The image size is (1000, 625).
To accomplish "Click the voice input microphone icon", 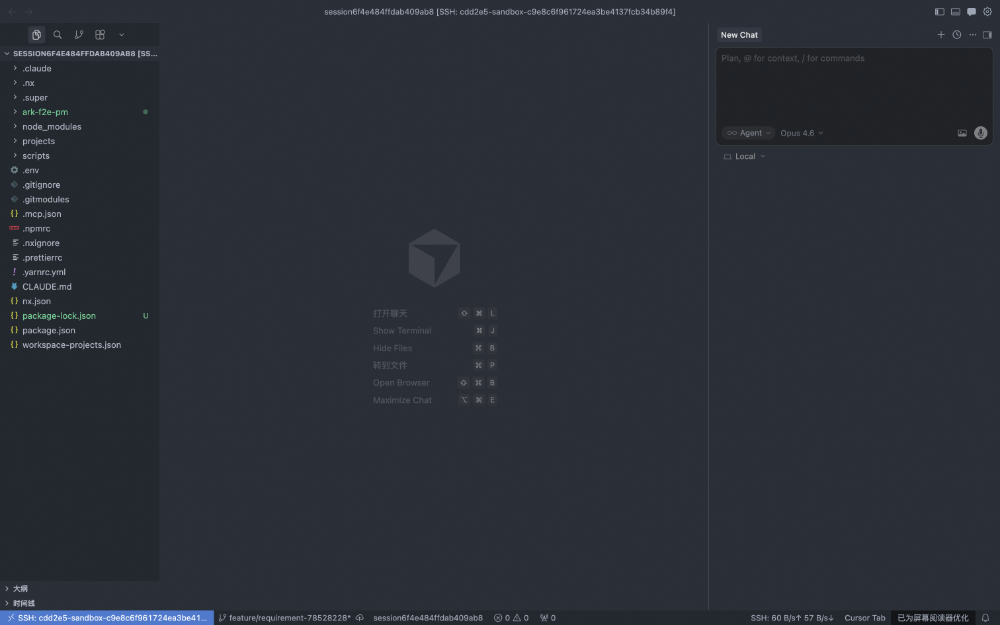I will pos(981,133).
